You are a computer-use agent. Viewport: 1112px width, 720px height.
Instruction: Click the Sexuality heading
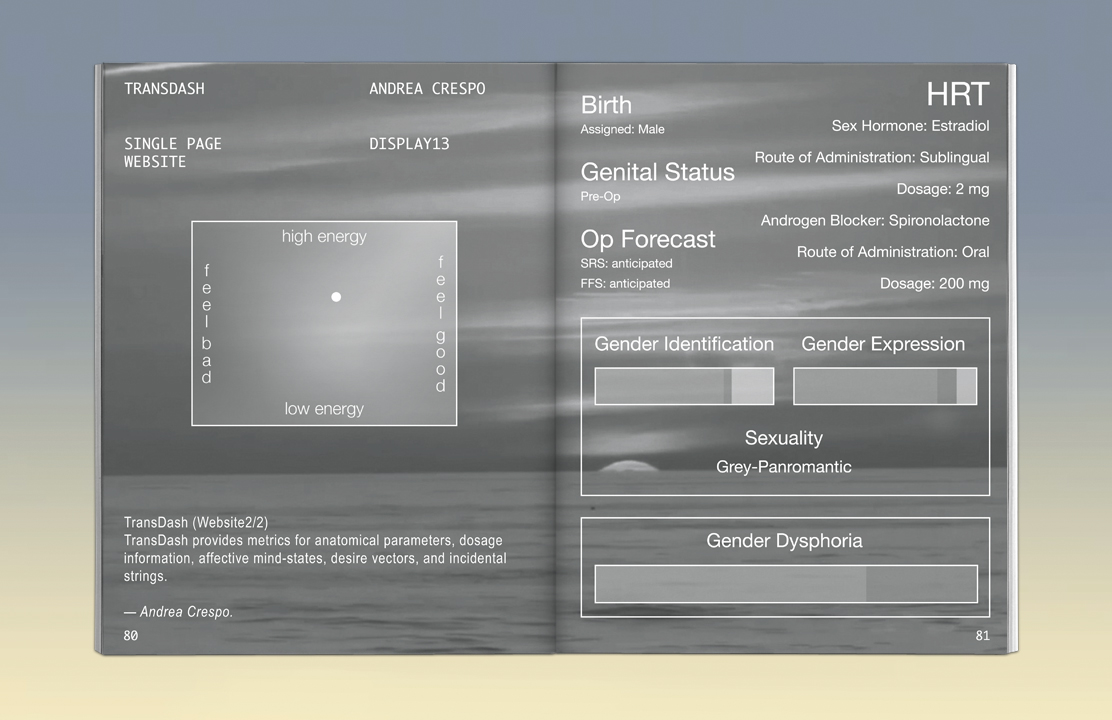pyautogui.click(x=784, y=438)
